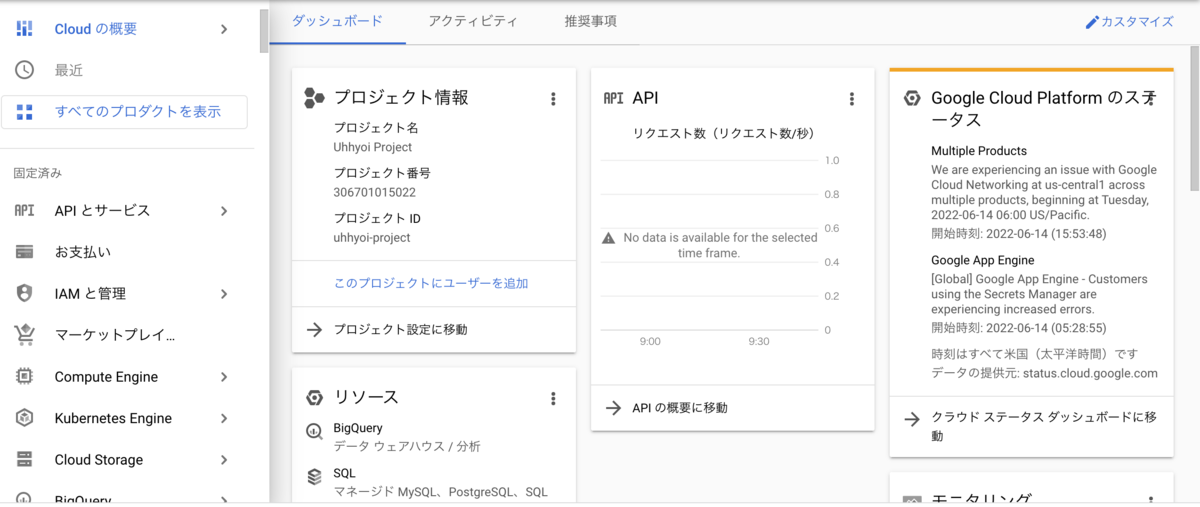Click the API icon in API card header
1200x507 pixels.
[613, 98]
